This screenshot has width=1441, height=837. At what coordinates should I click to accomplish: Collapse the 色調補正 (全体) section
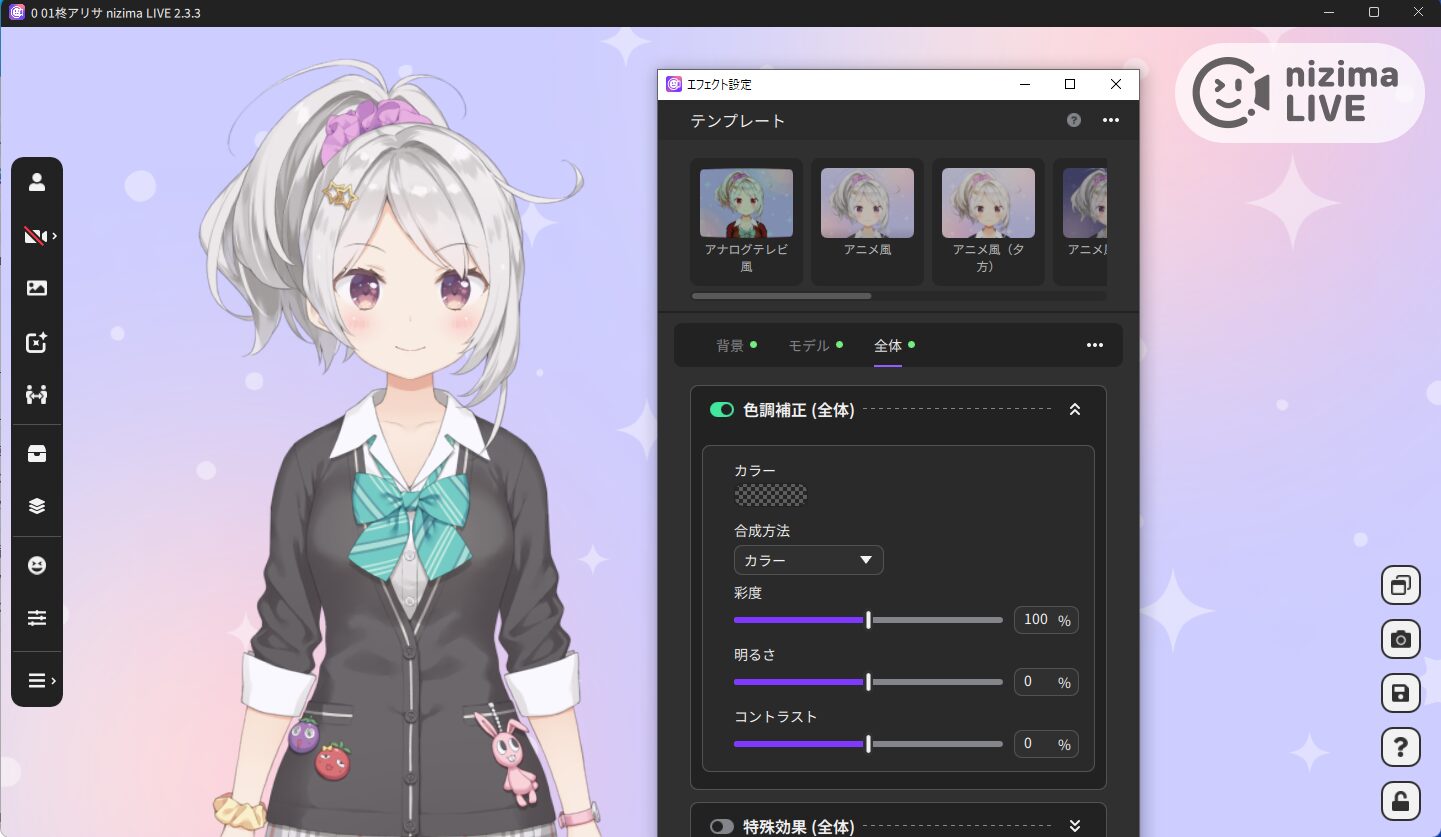tap(1075, 409)
